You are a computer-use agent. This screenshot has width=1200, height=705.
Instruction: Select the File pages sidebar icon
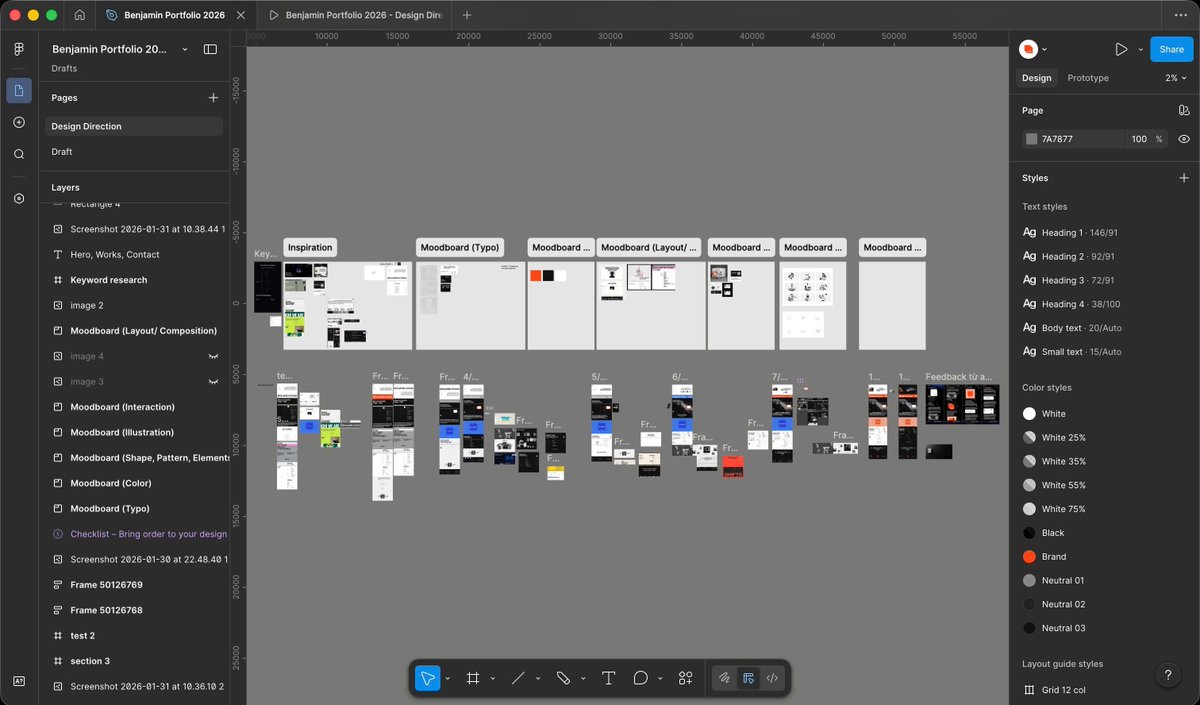[19, 91]
